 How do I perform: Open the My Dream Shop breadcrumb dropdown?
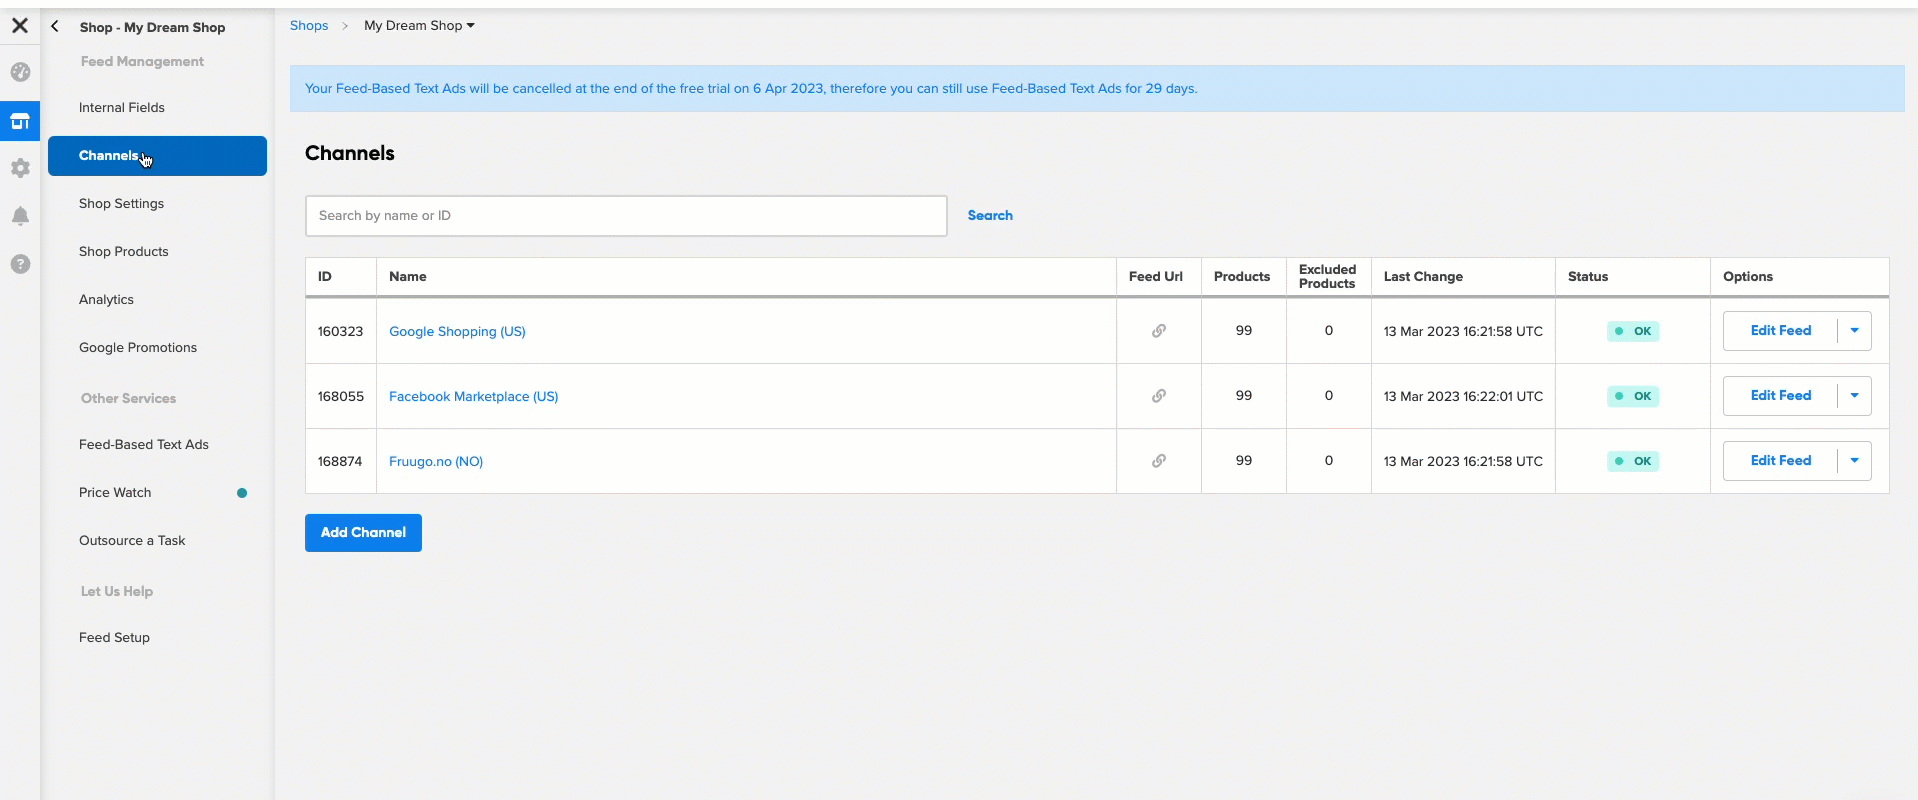click(419, 26)
